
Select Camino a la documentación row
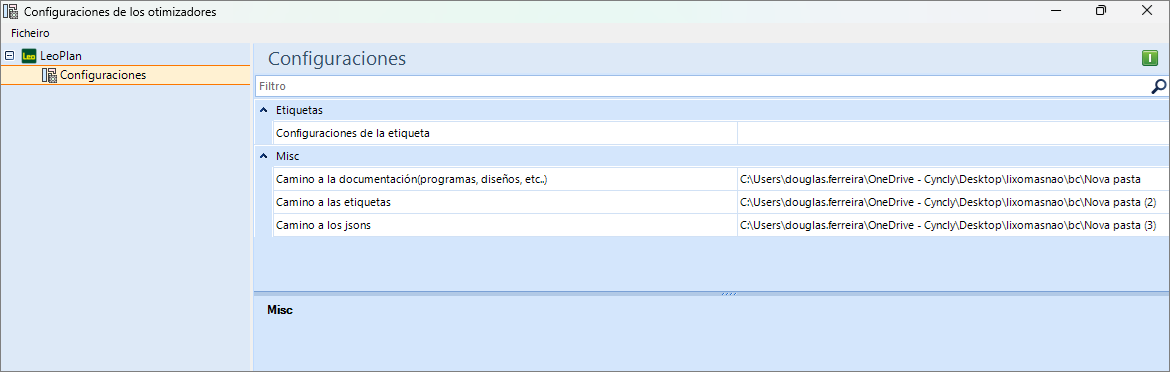coord(505,180)
